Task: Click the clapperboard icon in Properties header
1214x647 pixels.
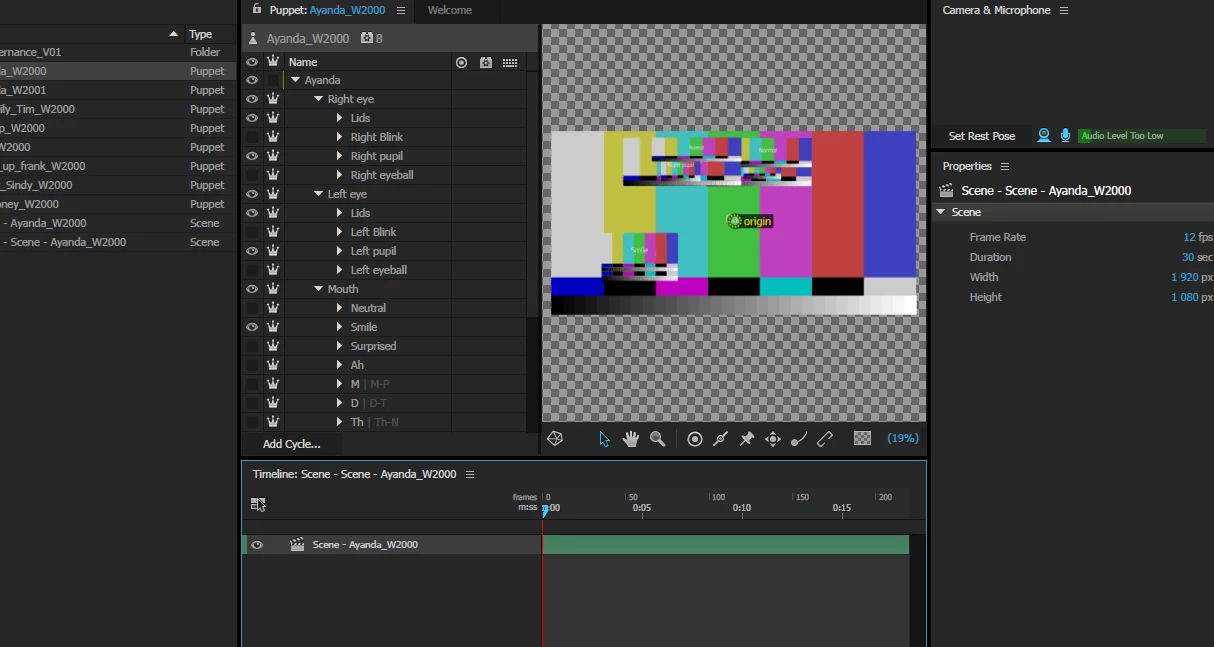Action: coord(946,190)
